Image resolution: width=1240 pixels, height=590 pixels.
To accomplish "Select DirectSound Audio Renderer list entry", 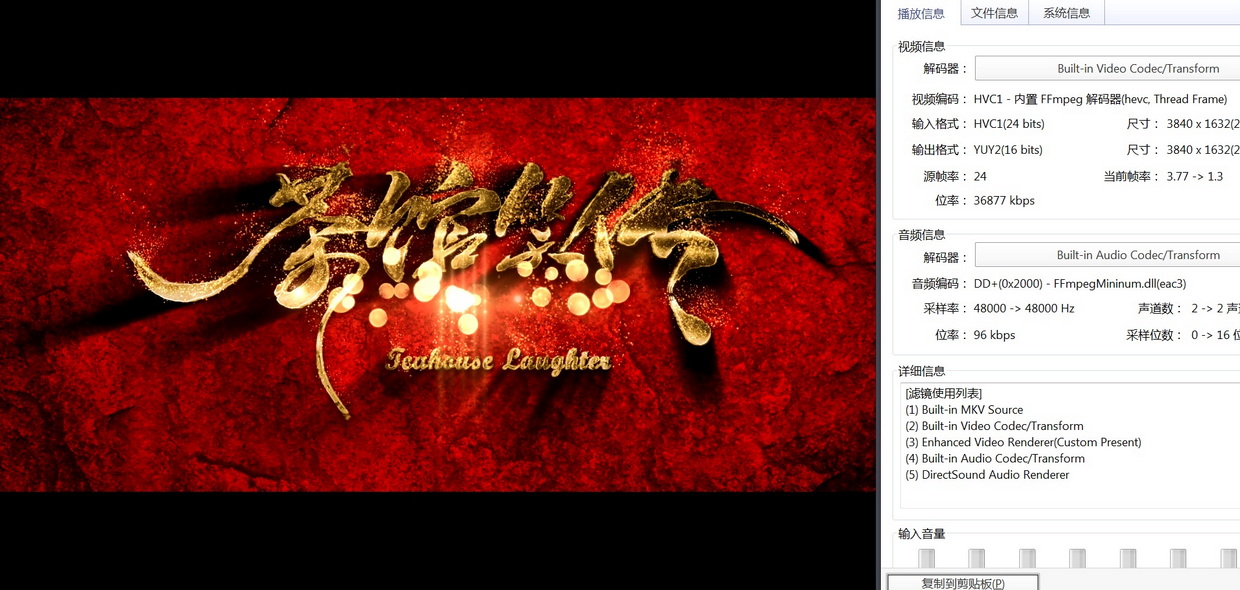I will [x=987, y=475].
